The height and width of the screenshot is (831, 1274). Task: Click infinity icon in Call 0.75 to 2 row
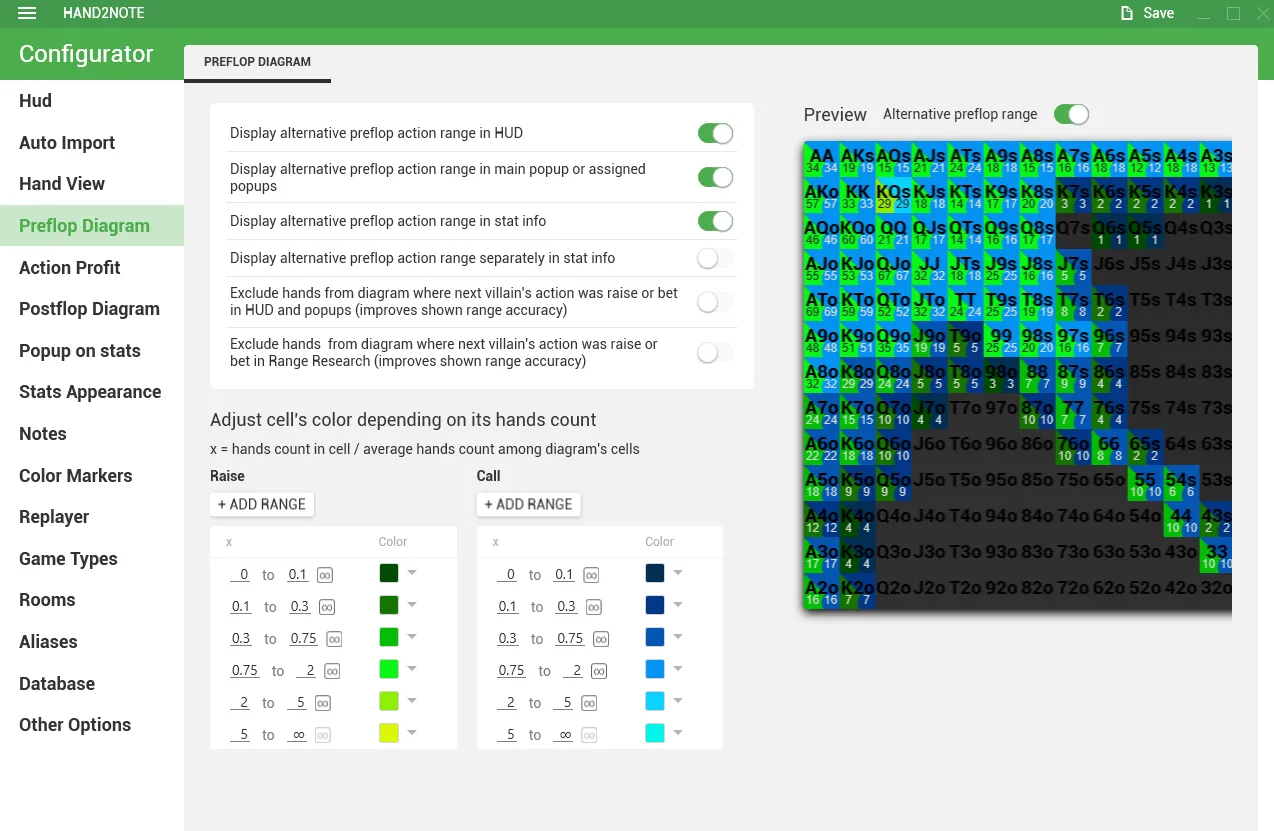coord(599,671)
